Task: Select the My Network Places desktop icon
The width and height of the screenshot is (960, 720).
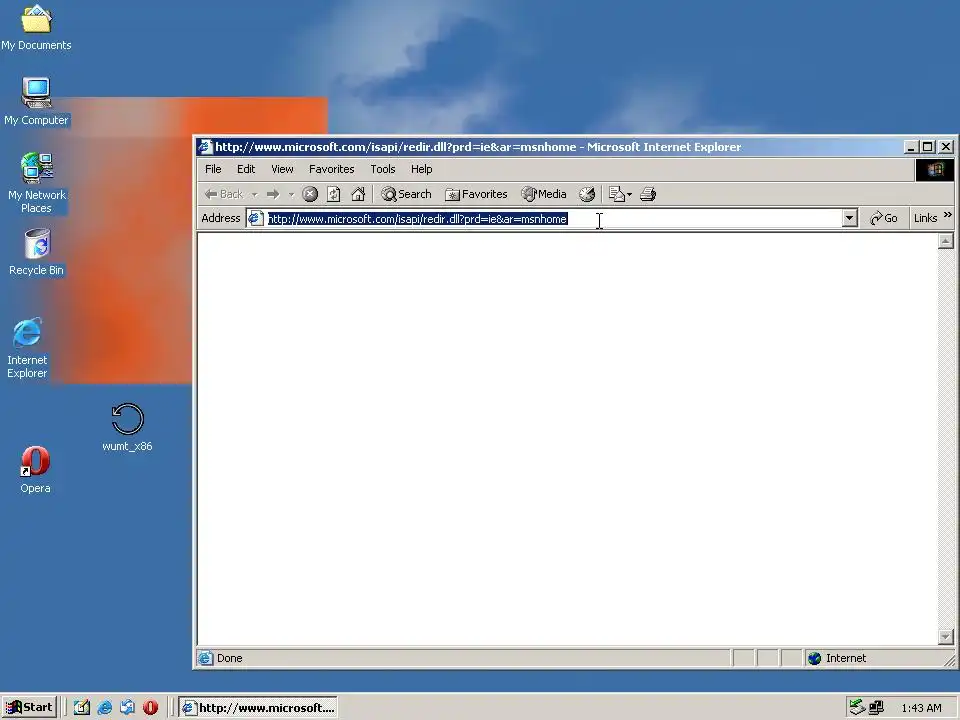Action: 36,183
